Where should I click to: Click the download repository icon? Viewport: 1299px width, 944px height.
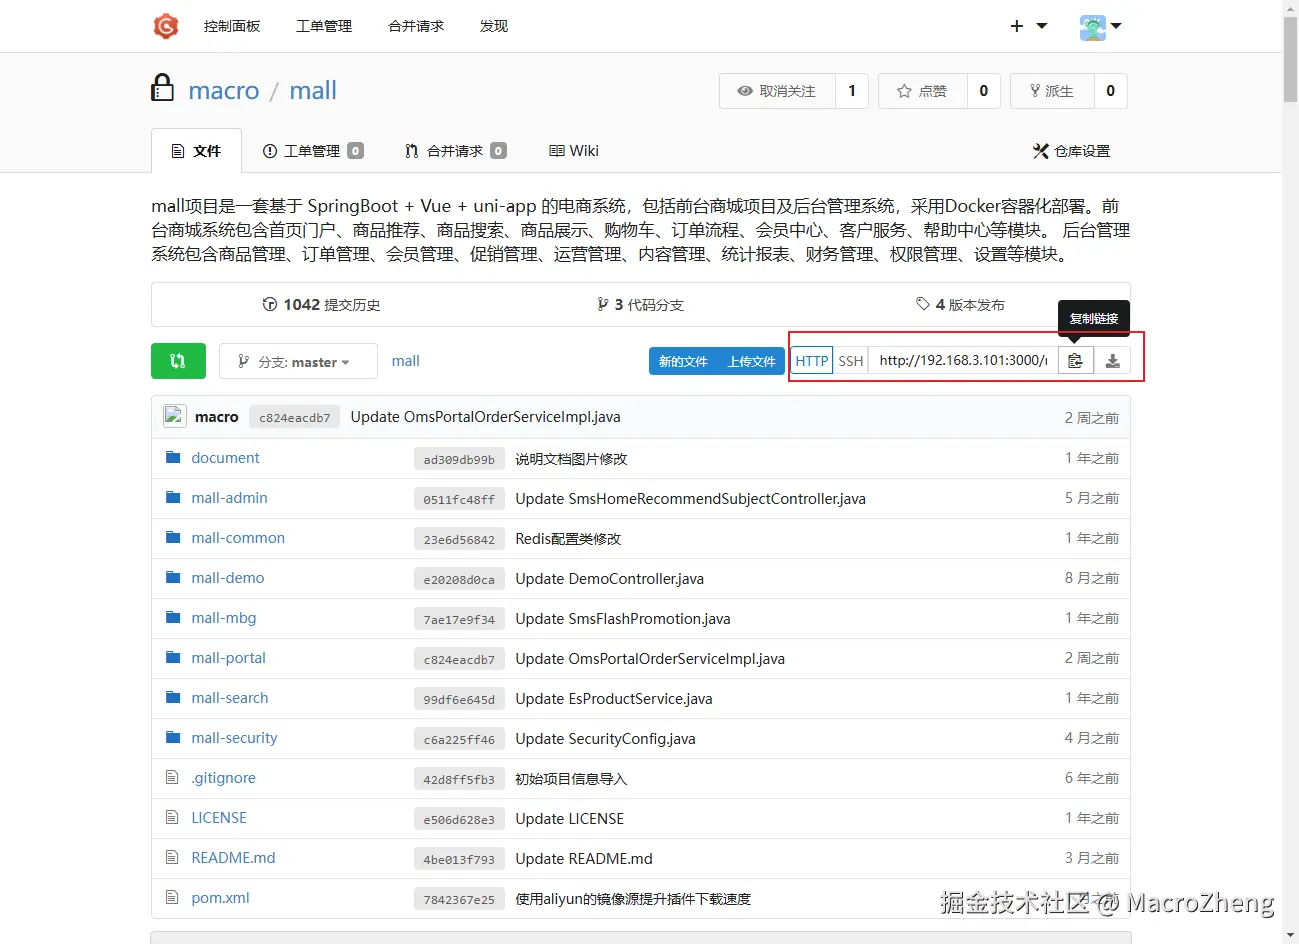(1113, 361)
